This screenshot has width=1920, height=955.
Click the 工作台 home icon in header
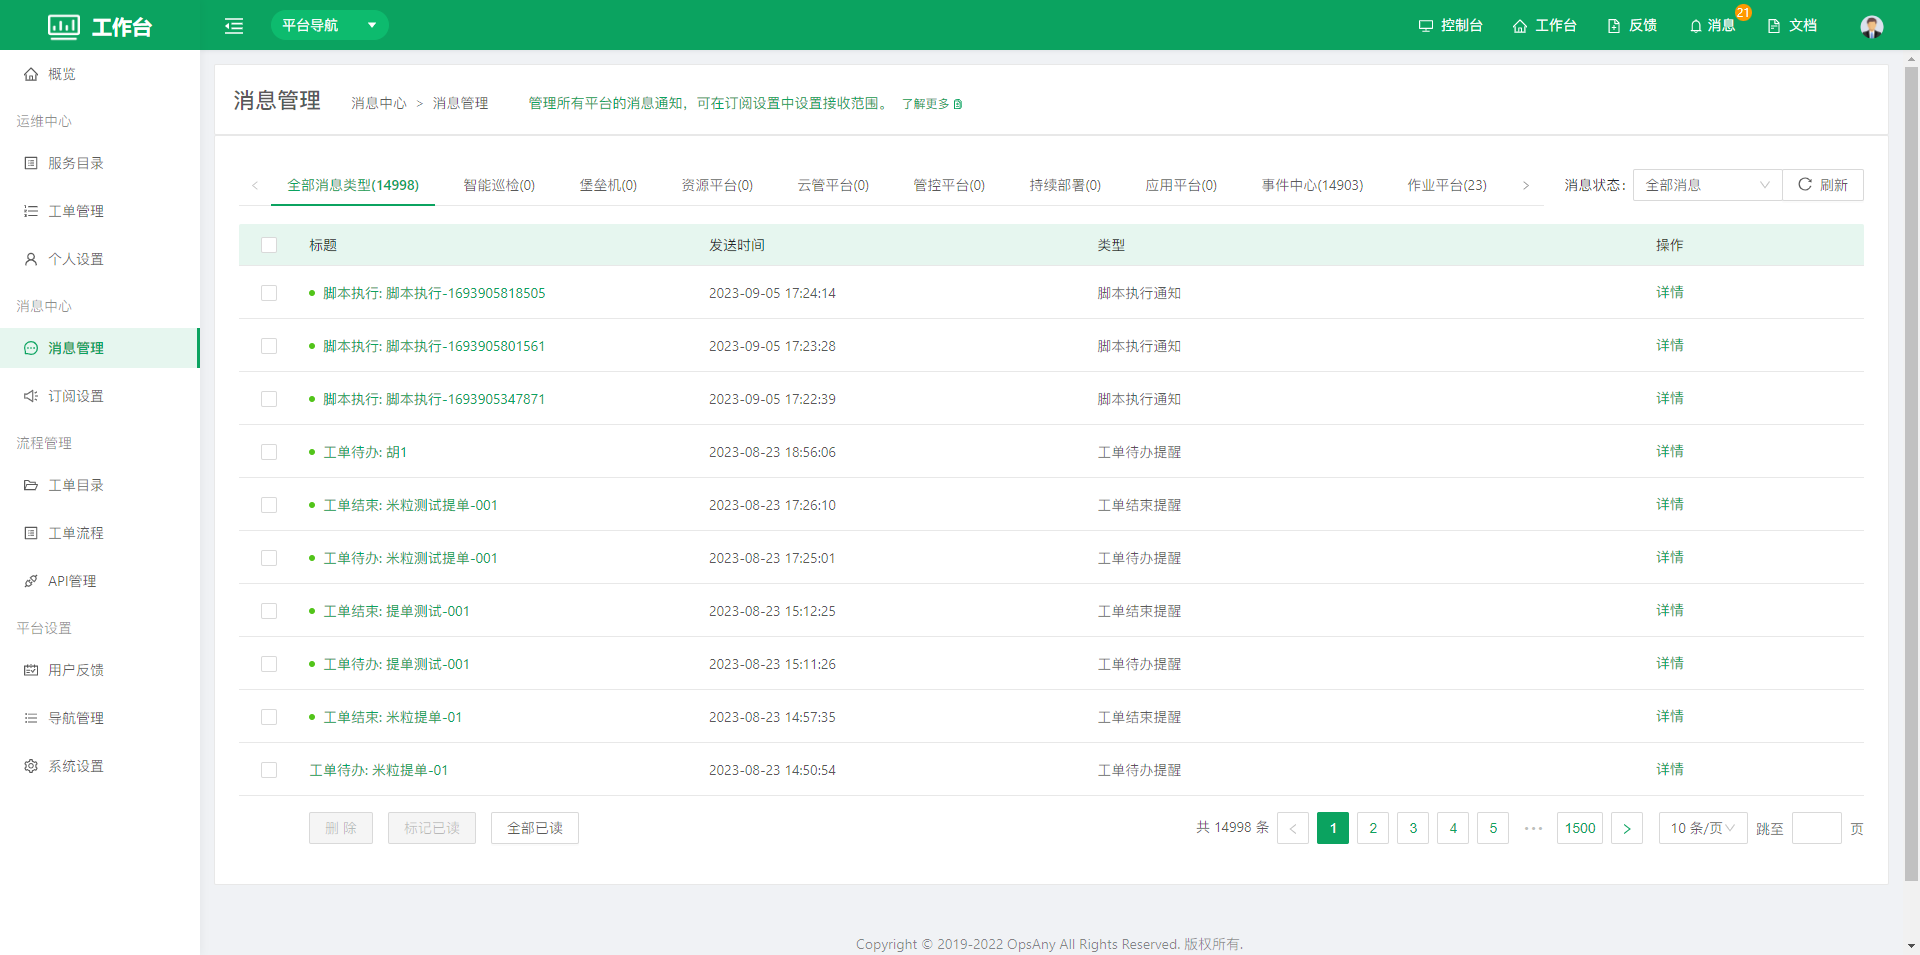pyautogui.click(x=1520, y=26)
